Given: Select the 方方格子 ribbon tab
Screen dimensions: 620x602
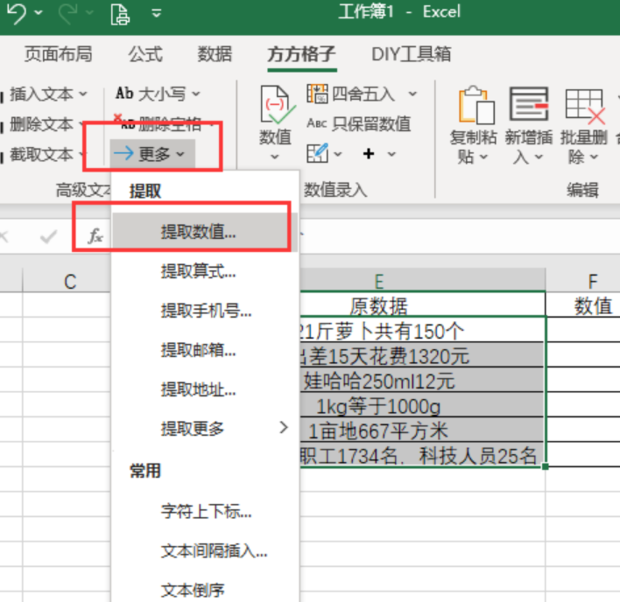Looking at the screenshot, I should [302, 54].
